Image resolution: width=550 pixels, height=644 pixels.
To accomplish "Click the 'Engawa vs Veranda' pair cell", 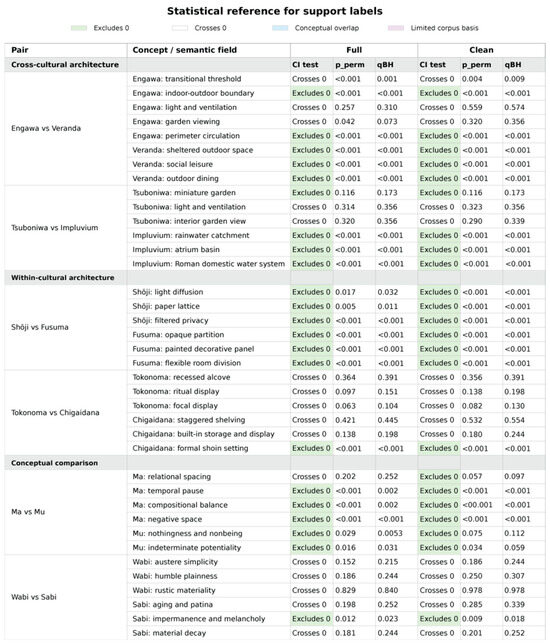I will click(66, 129).
